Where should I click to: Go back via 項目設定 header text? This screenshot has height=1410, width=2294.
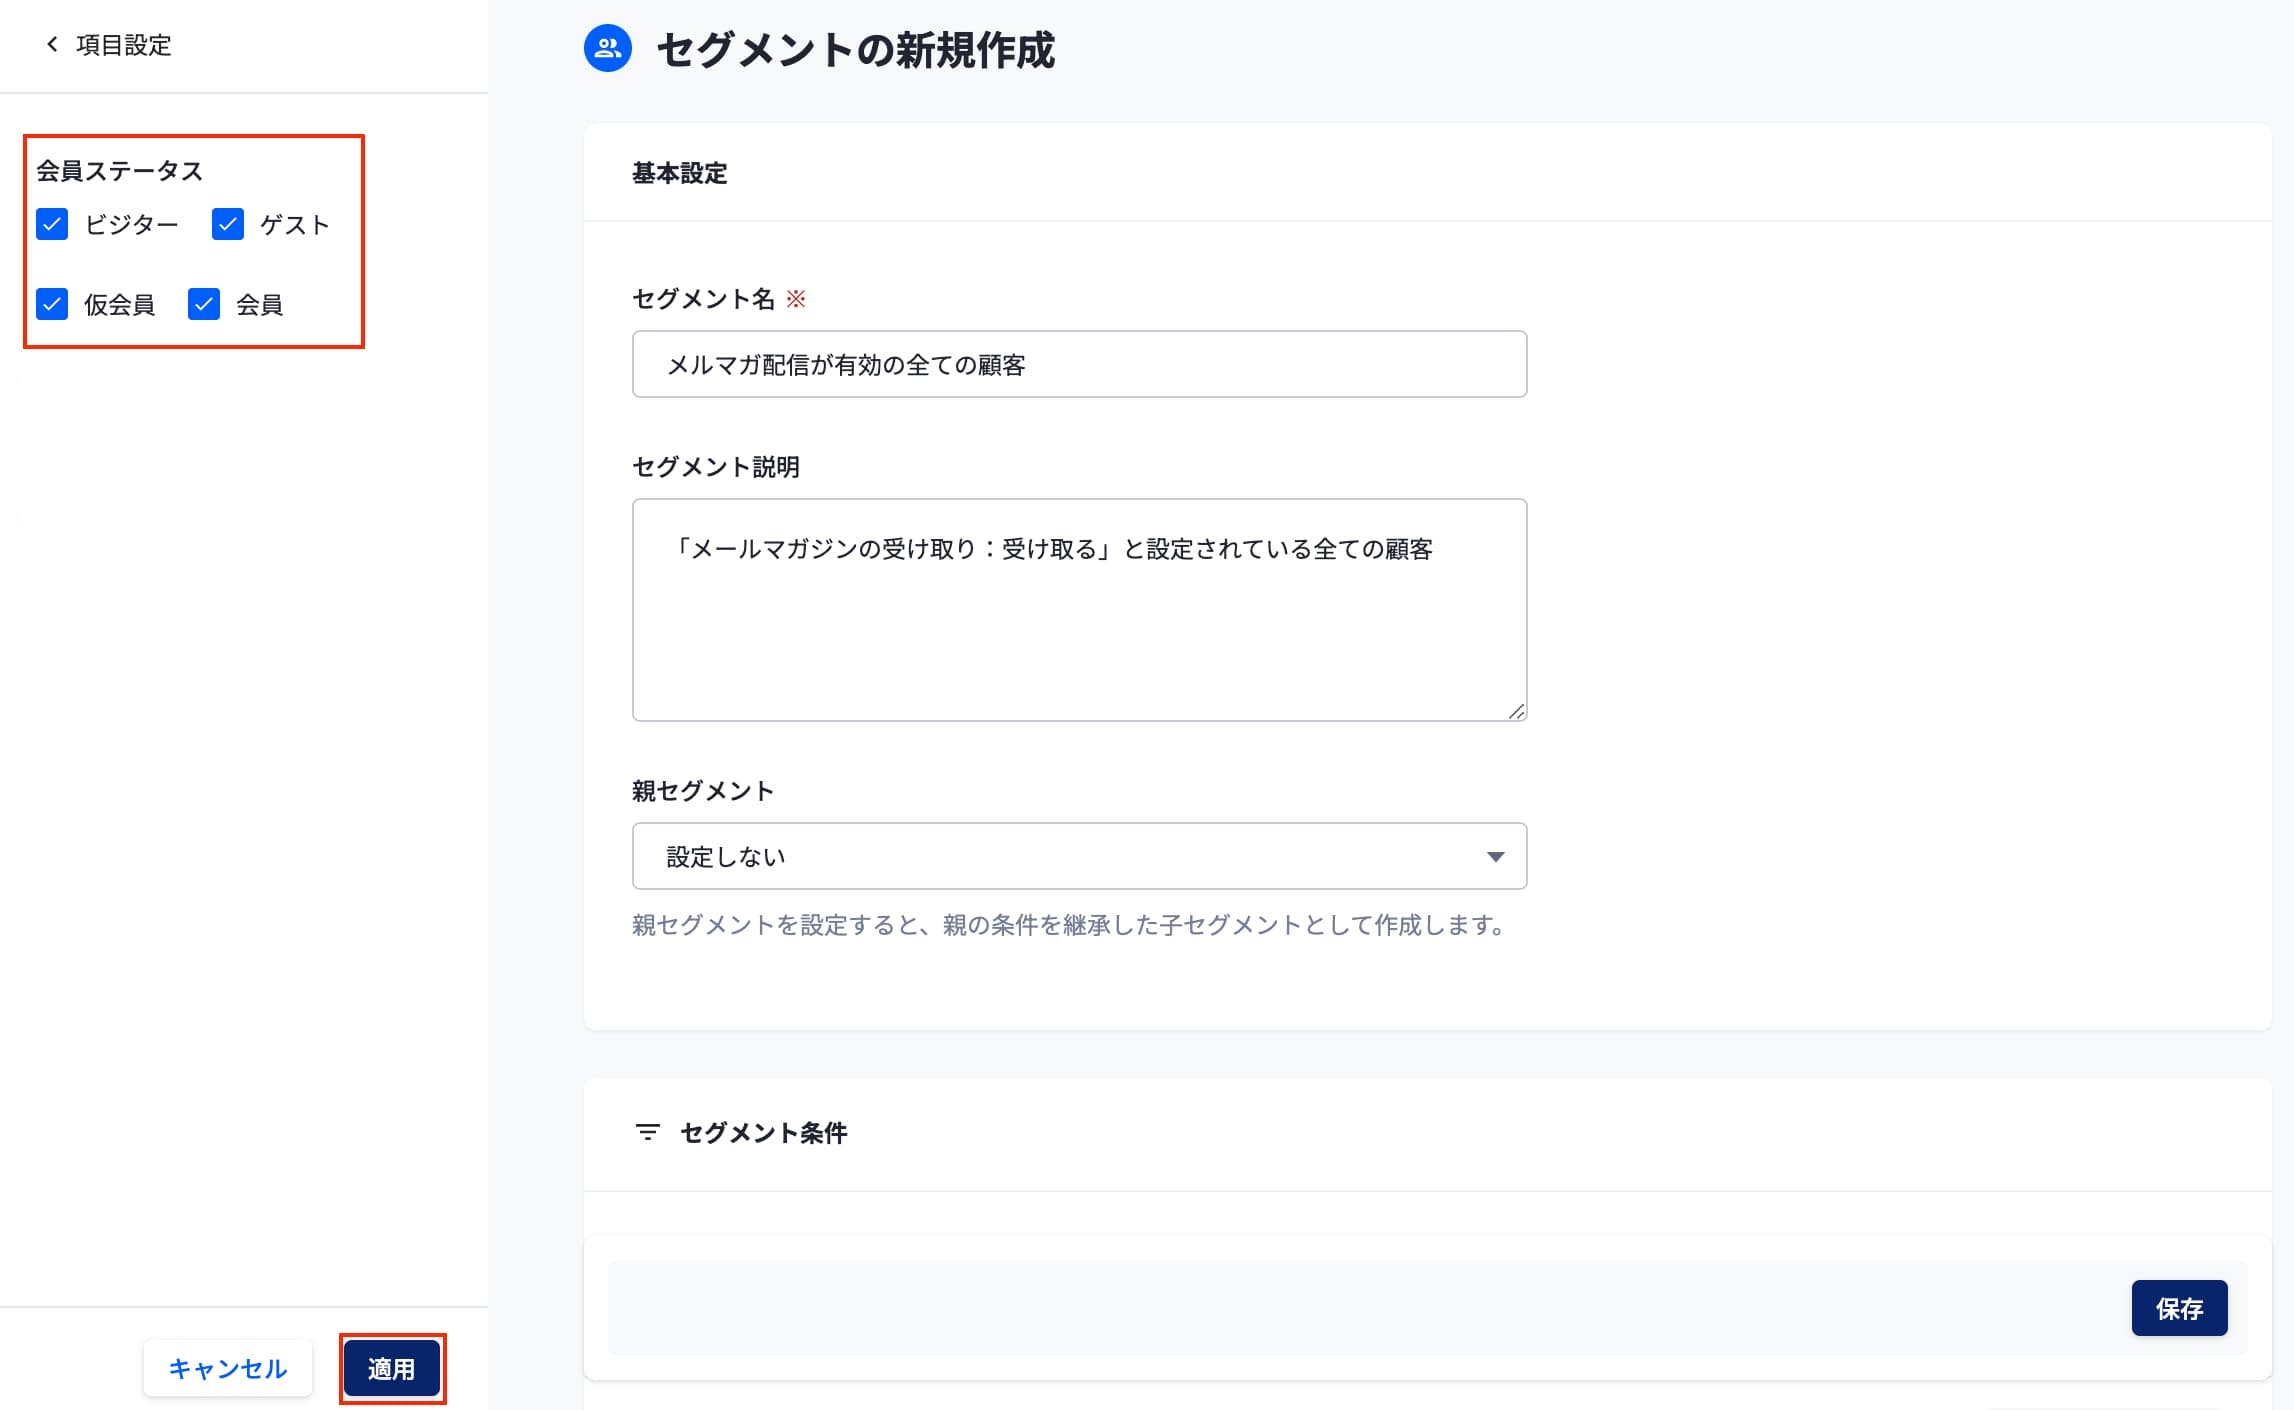tap(124, 45)
